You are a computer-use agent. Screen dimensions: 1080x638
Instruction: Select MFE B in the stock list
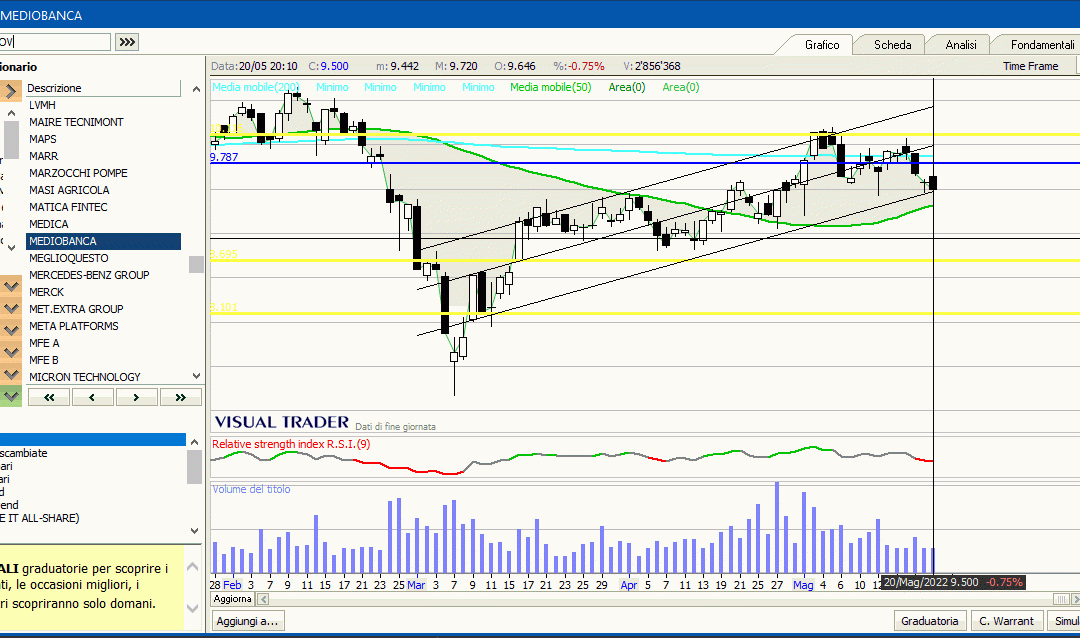pos(103,360)
